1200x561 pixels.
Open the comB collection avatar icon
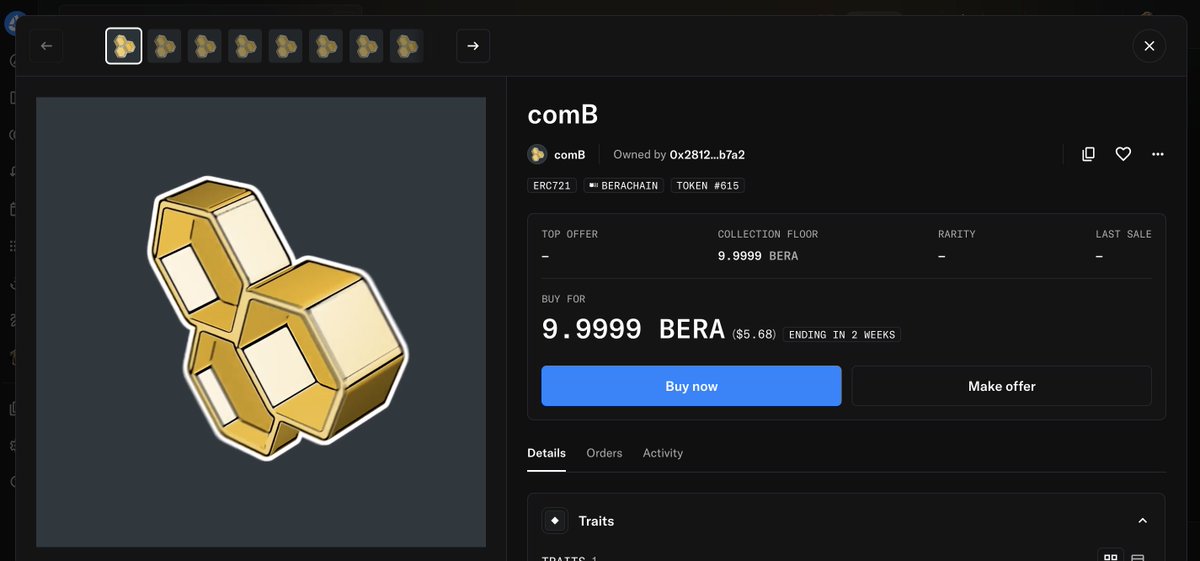point(537,154)
